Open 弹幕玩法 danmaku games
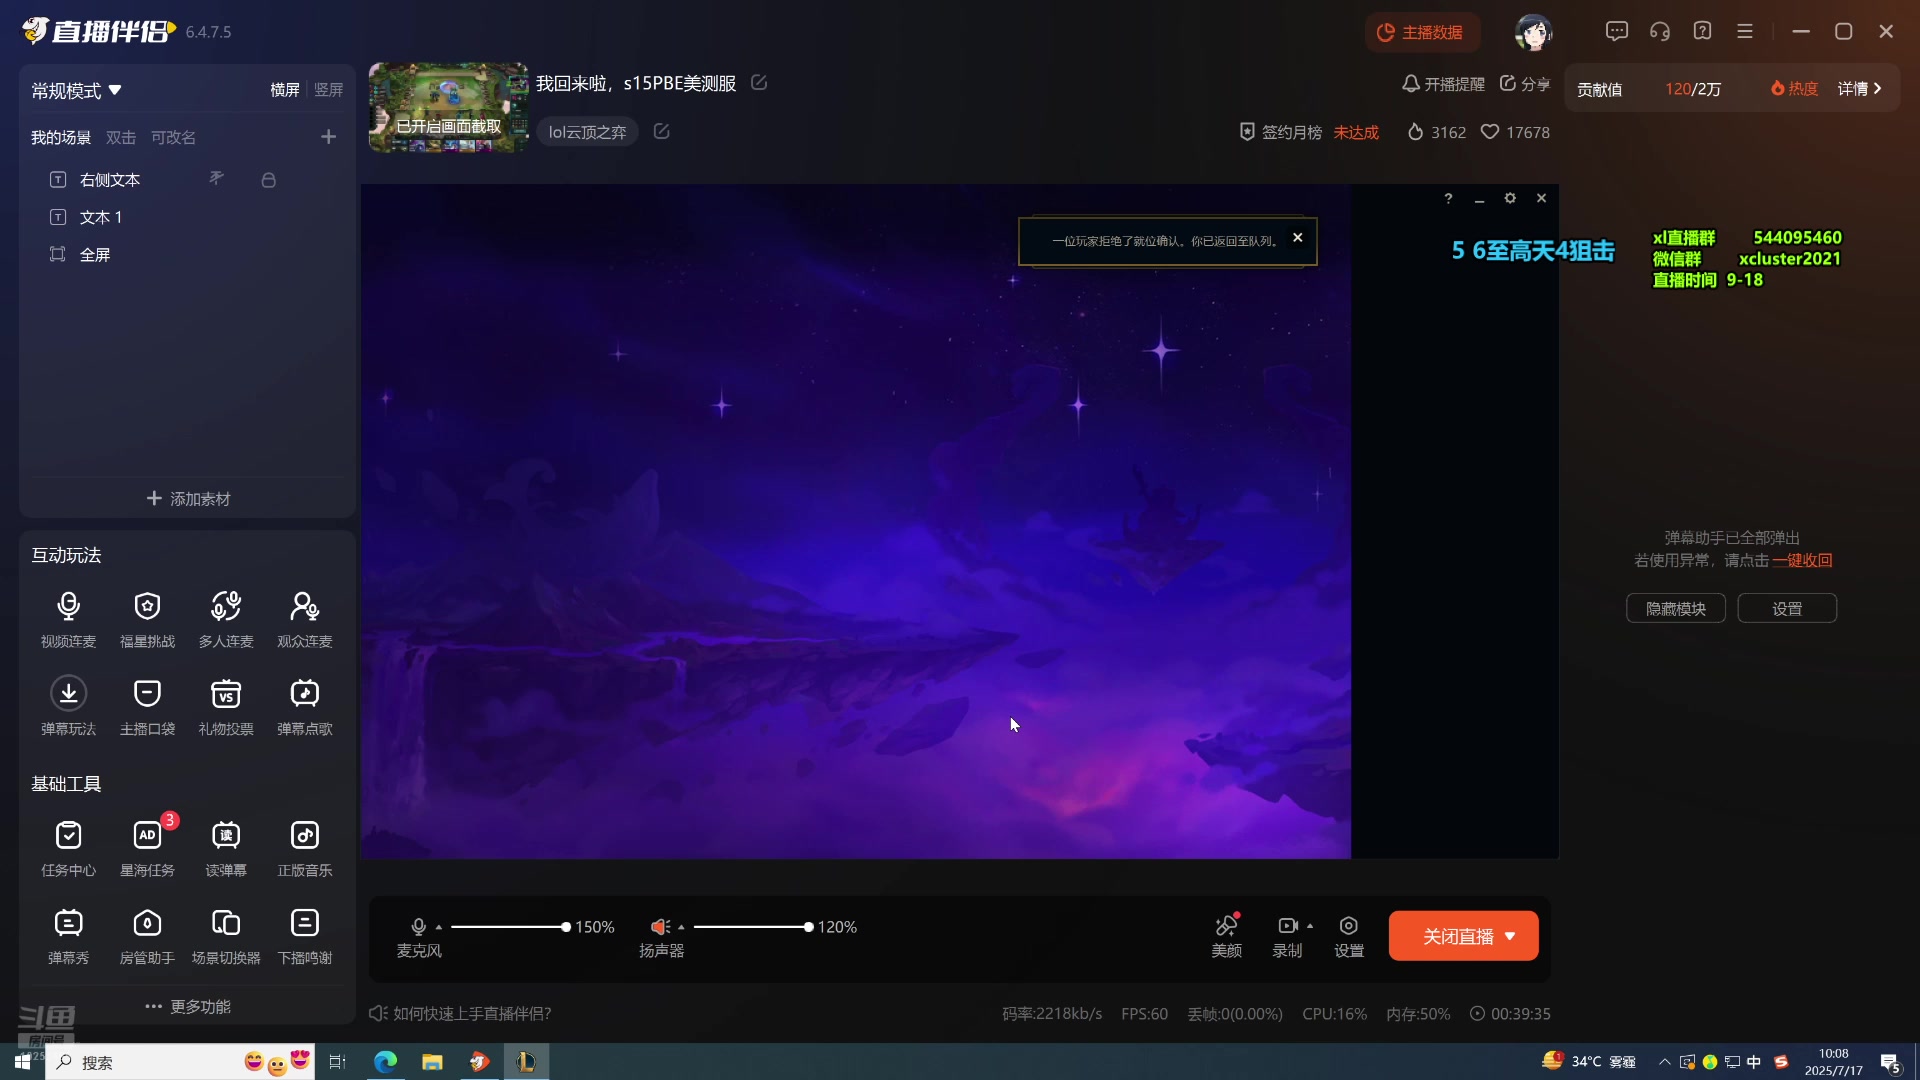The image size is (1920, 1080). (68, 707)
